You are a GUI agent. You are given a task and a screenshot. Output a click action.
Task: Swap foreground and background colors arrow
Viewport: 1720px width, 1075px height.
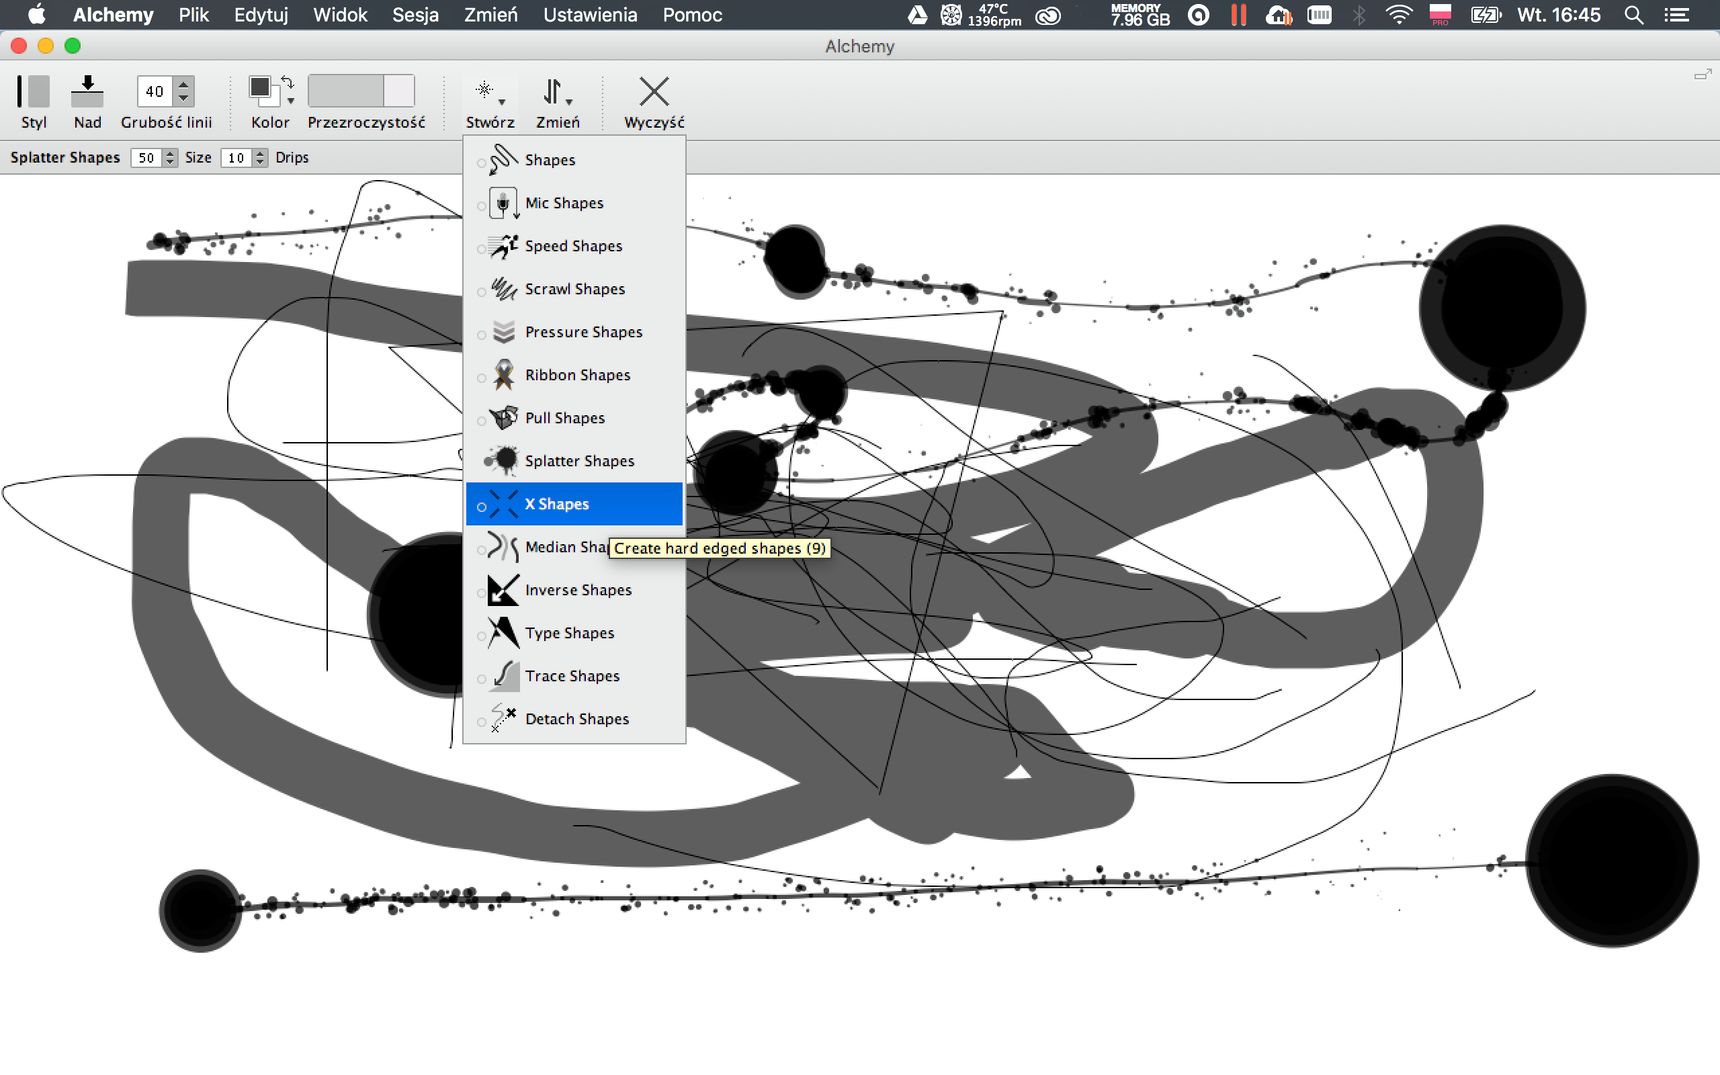(288, 81)
